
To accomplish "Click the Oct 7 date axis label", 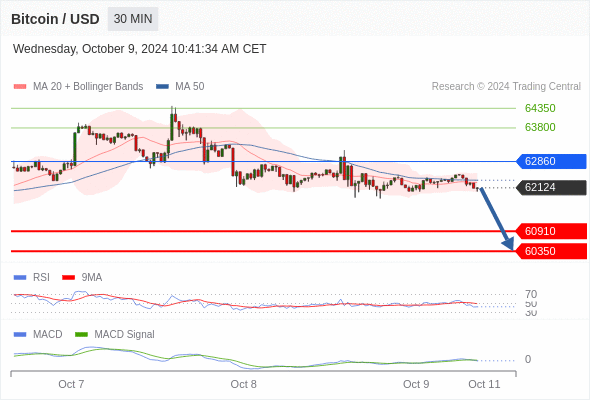I will [x=71, y=384].
